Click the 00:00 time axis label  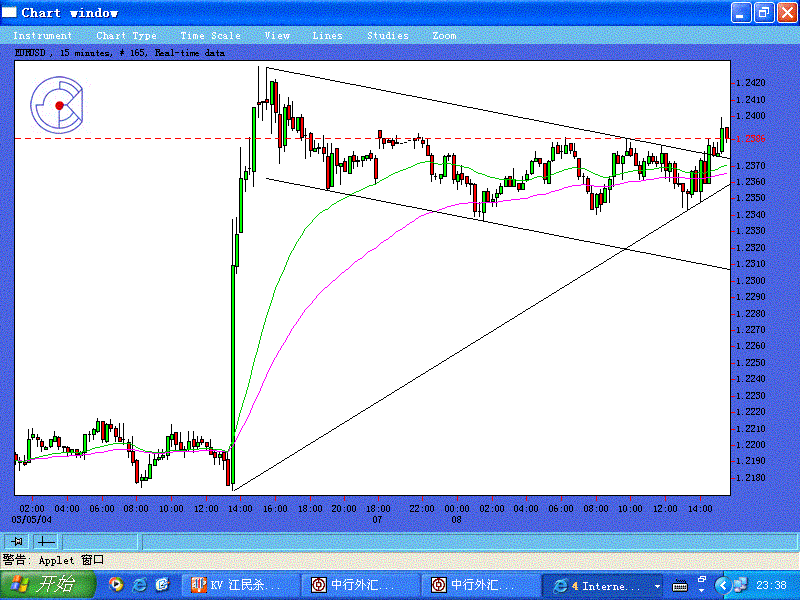coord(457,509)
